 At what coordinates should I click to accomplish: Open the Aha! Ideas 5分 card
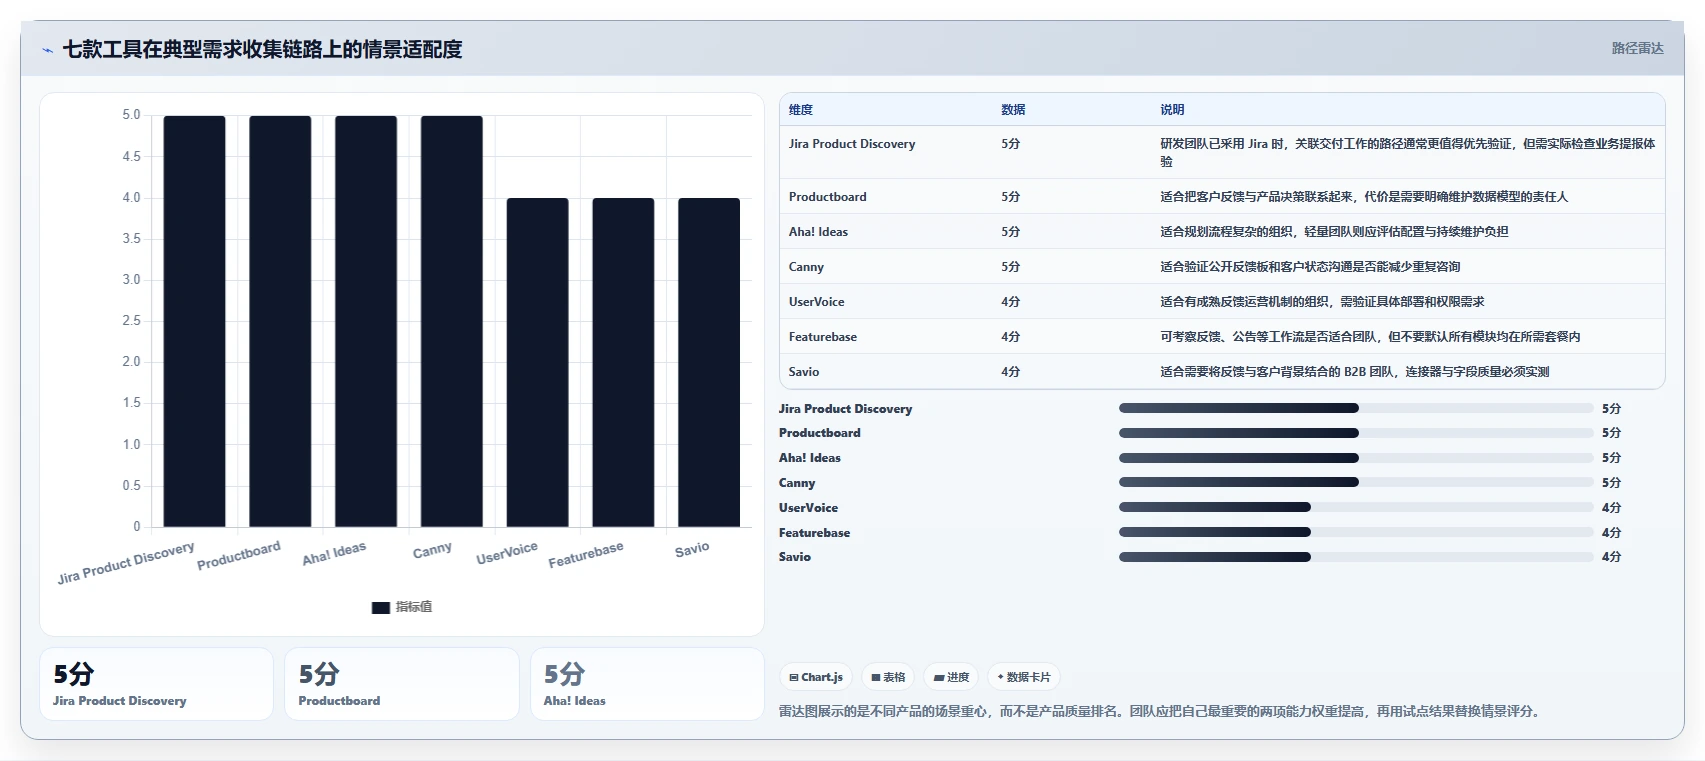coord(647,684)
